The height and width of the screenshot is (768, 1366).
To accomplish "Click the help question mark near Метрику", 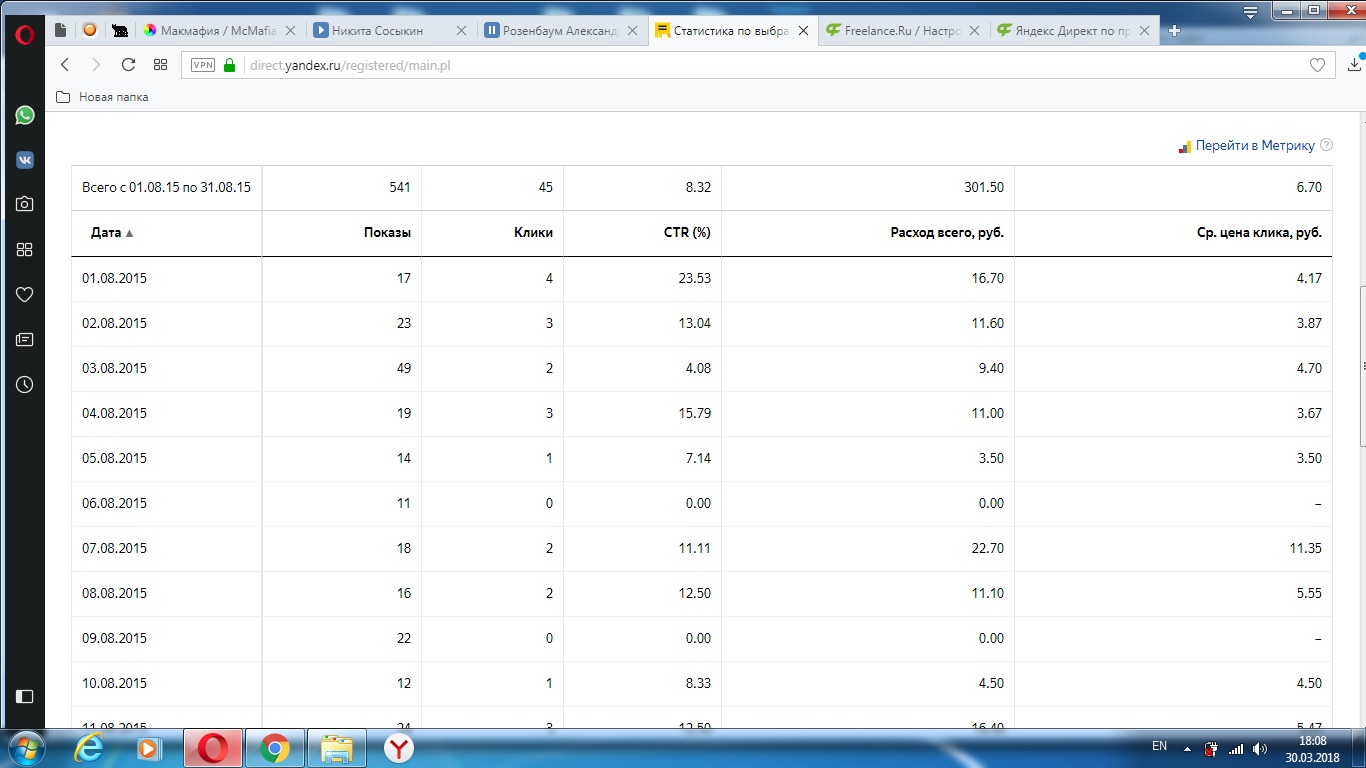I will 1326,145.
